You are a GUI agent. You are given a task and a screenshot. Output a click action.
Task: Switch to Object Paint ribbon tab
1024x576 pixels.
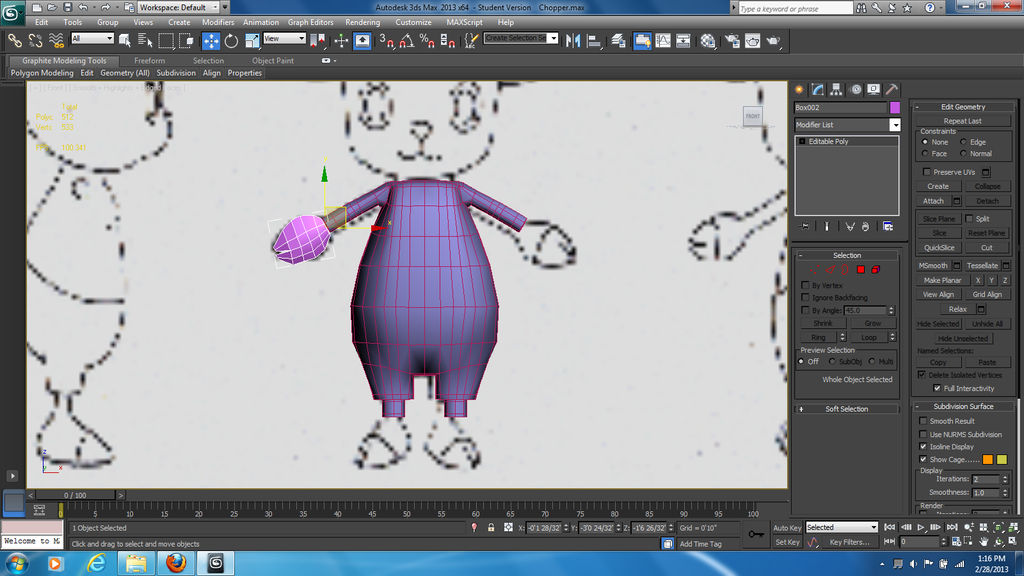[x=273, y=61]
